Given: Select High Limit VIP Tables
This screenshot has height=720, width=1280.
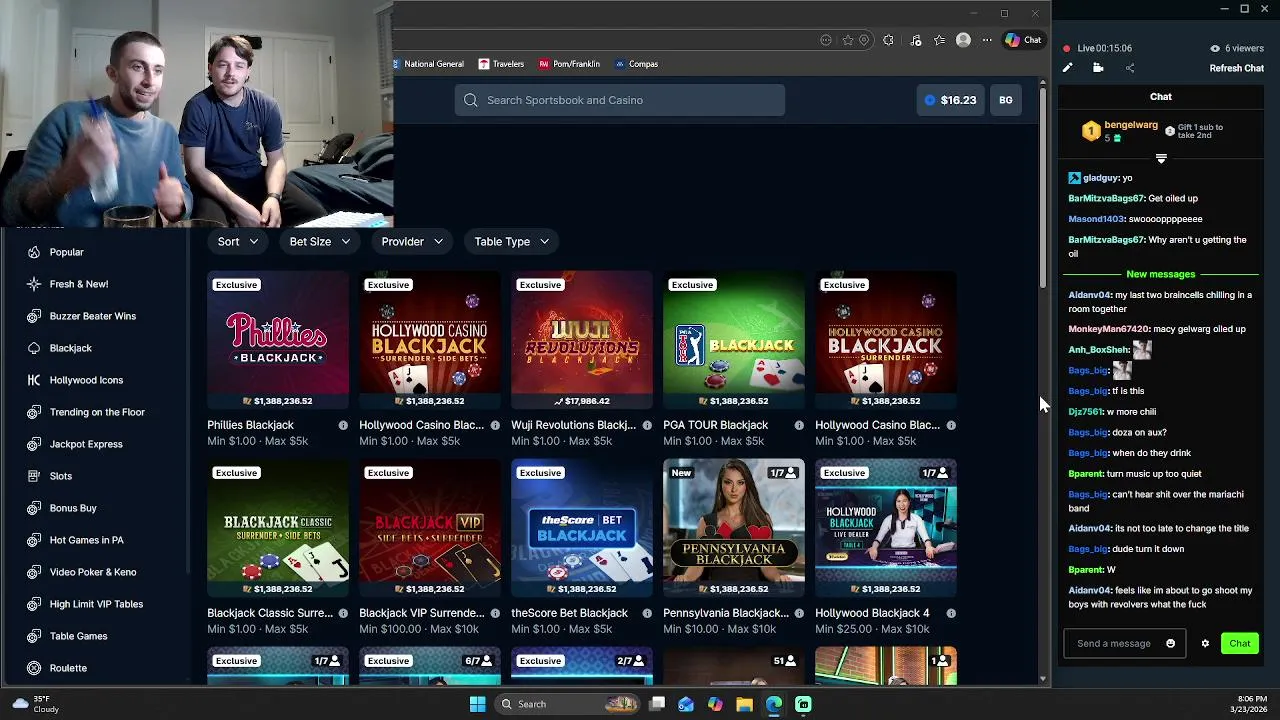Looking at the screenshot, I should pyautogui.click(x=96, y=604).
